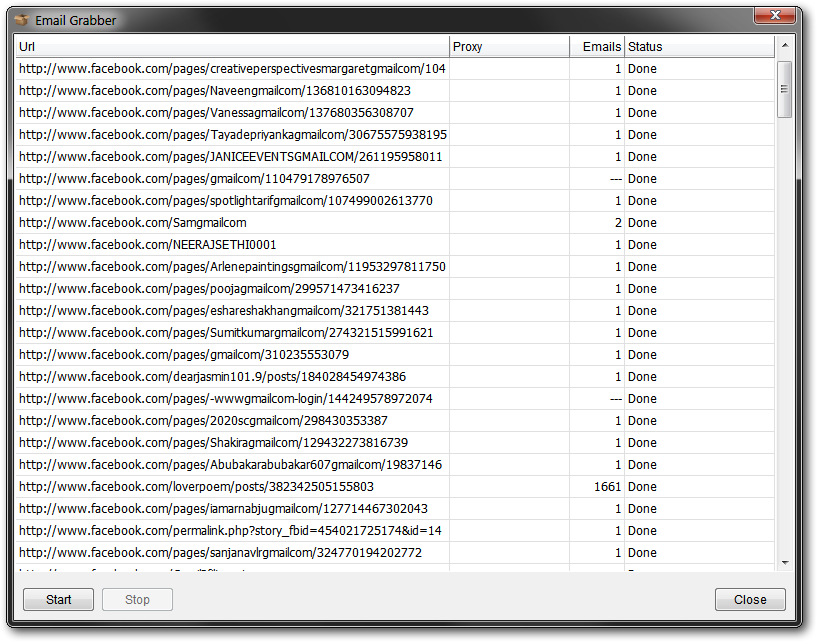Viewport: 817px width, 642px height.
Task: Select the creativeperspectivesmargaretgmailcom URL row
Action: coord(395,68)
